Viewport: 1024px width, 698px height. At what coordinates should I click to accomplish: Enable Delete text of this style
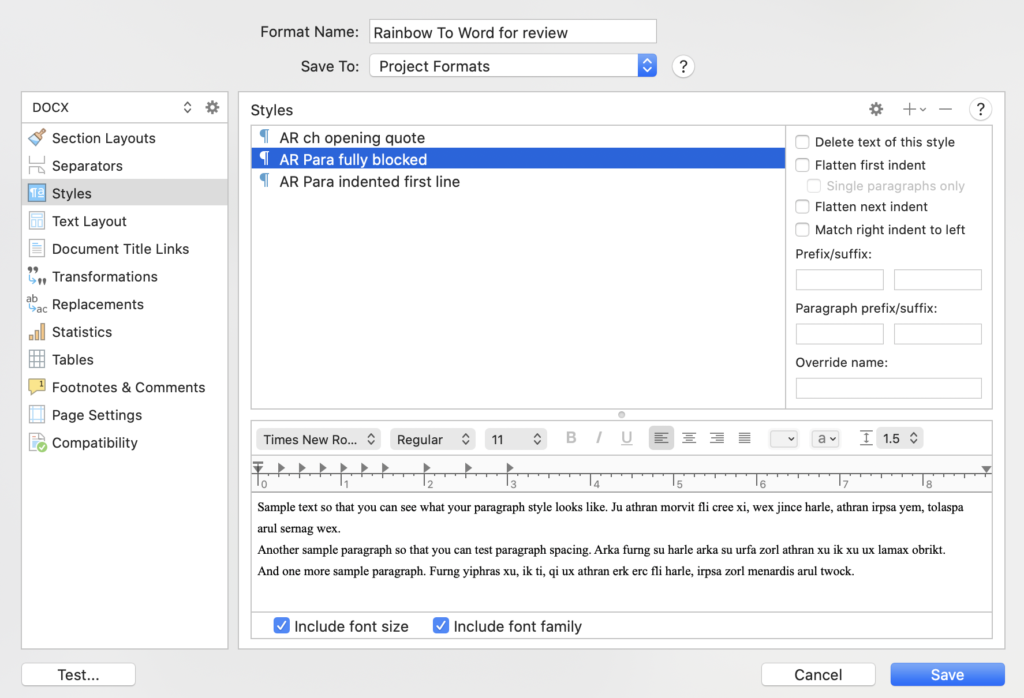(x=801, y=142)
